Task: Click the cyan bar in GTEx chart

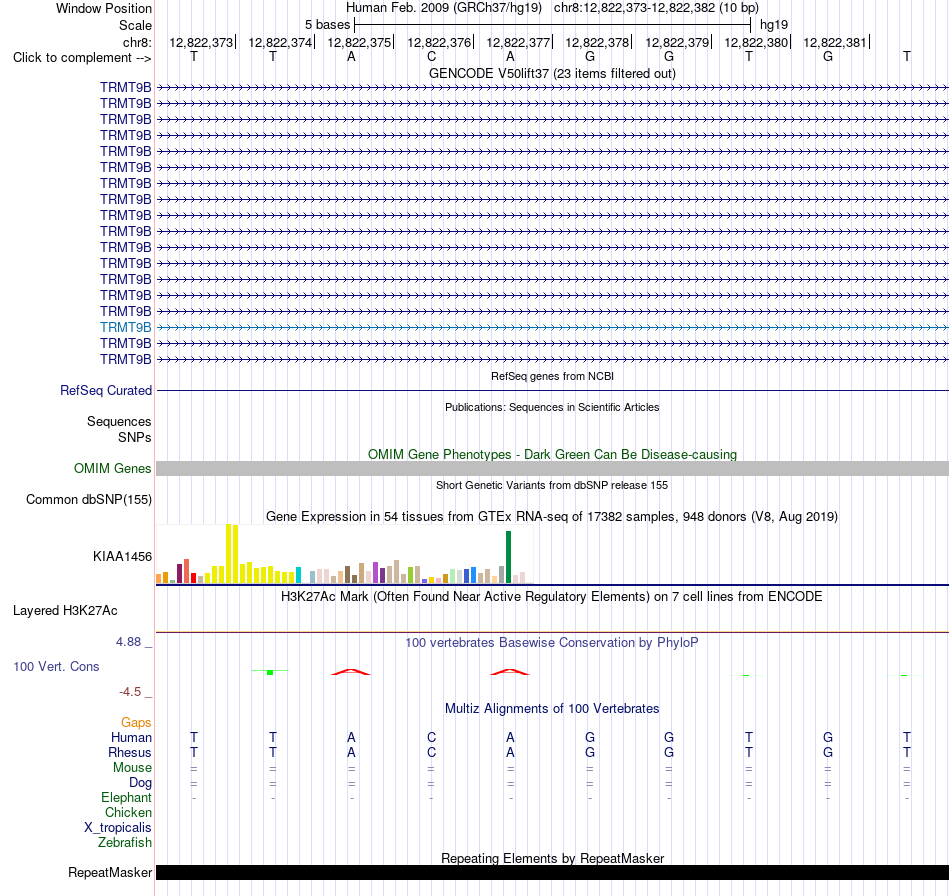Action: tap(298, 575)
